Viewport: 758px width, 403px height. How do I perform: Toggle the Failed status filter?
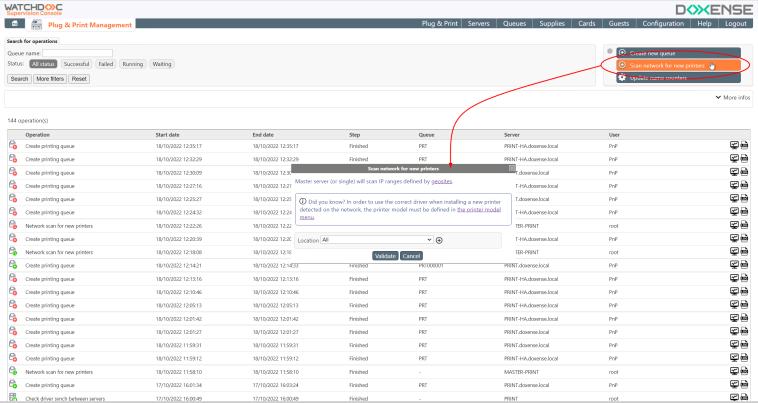click(106, 64)
